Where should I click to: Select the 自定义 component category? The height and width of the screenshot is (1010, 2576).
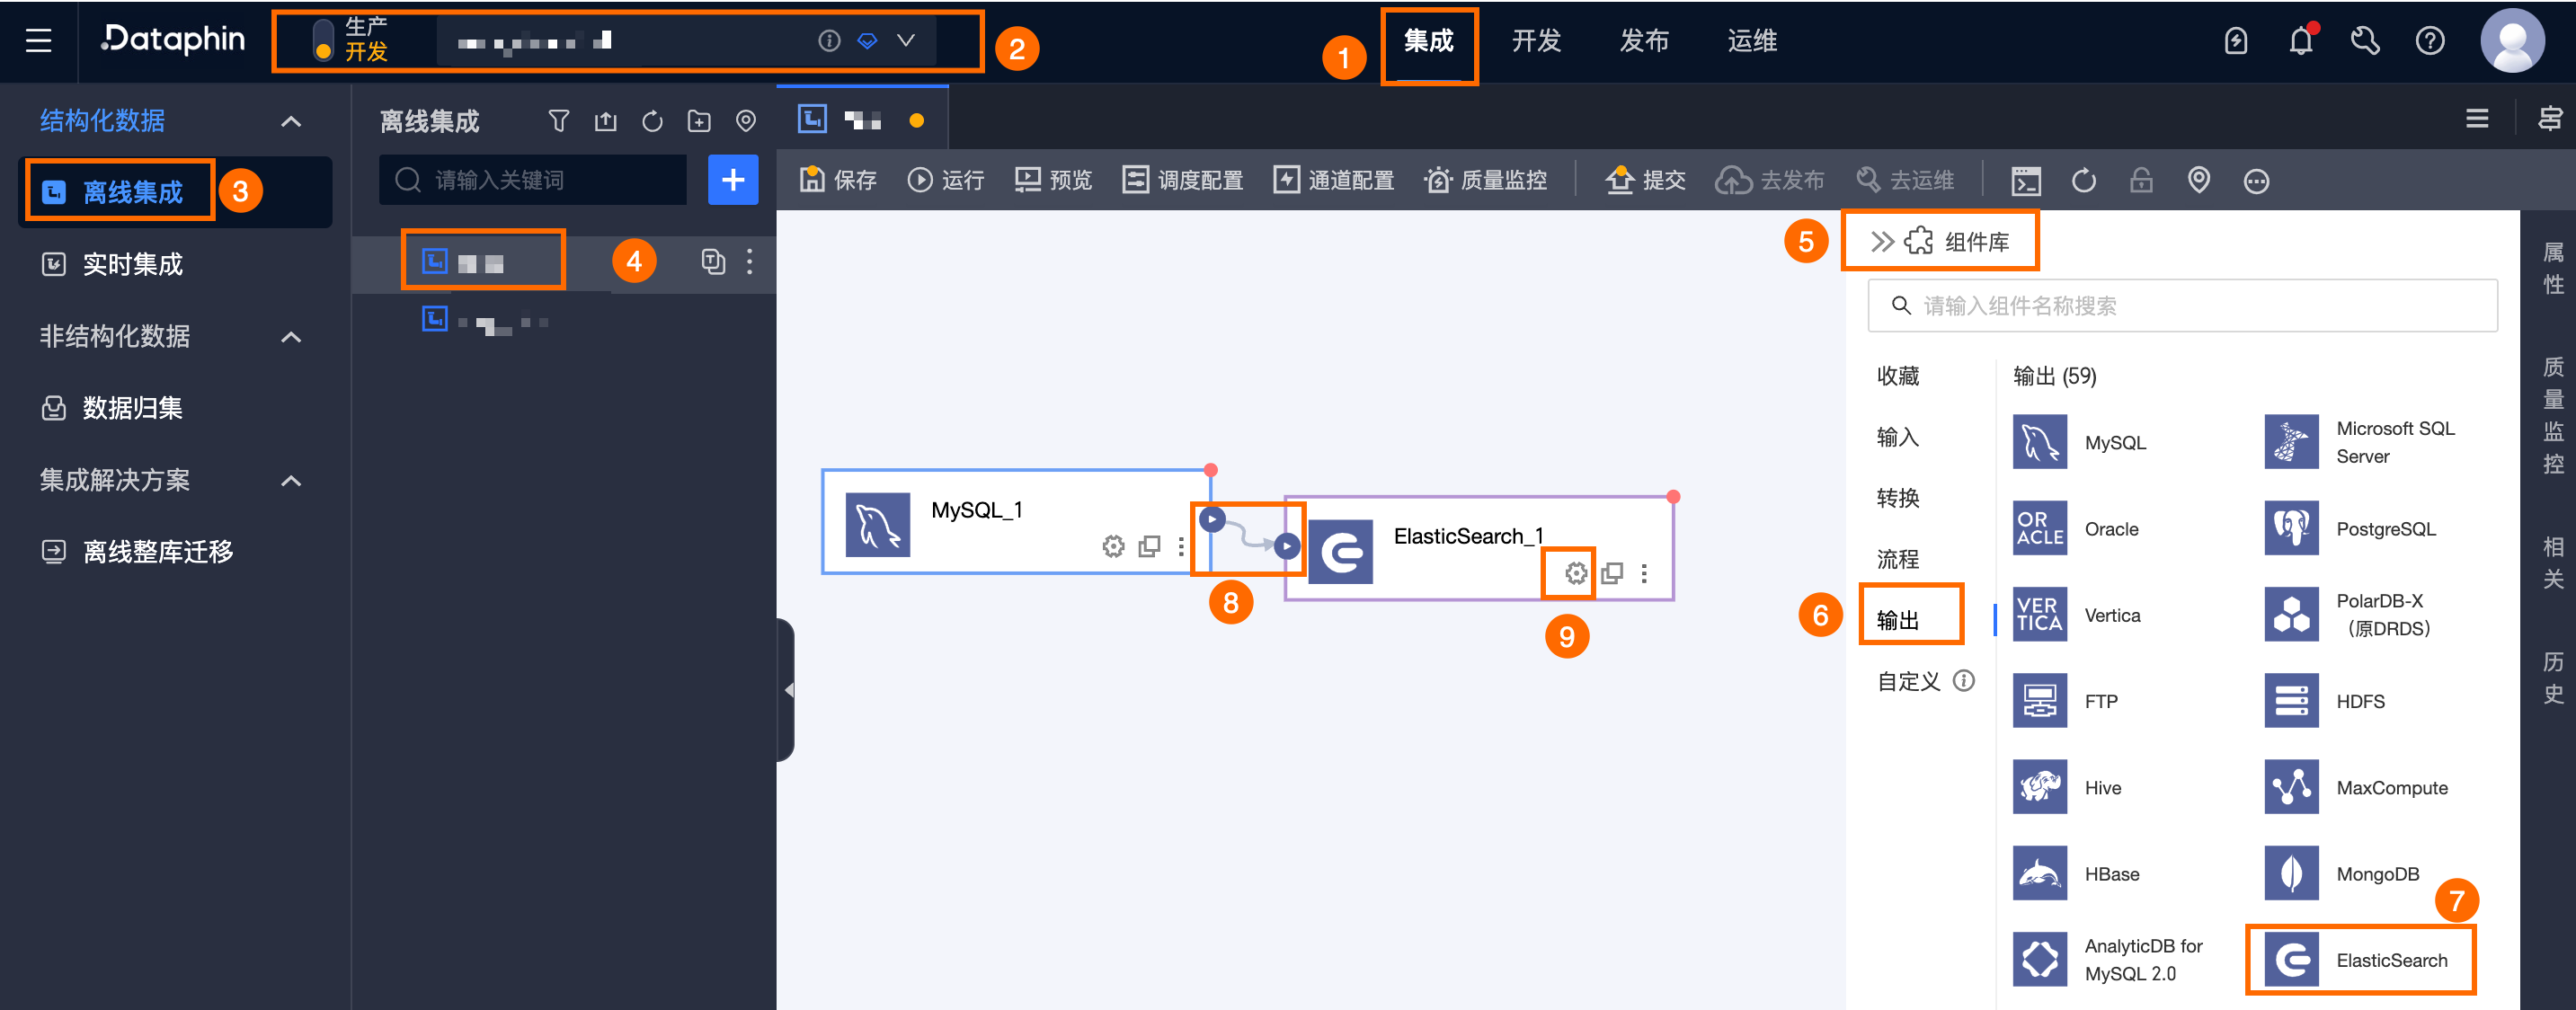[1909, 681]
